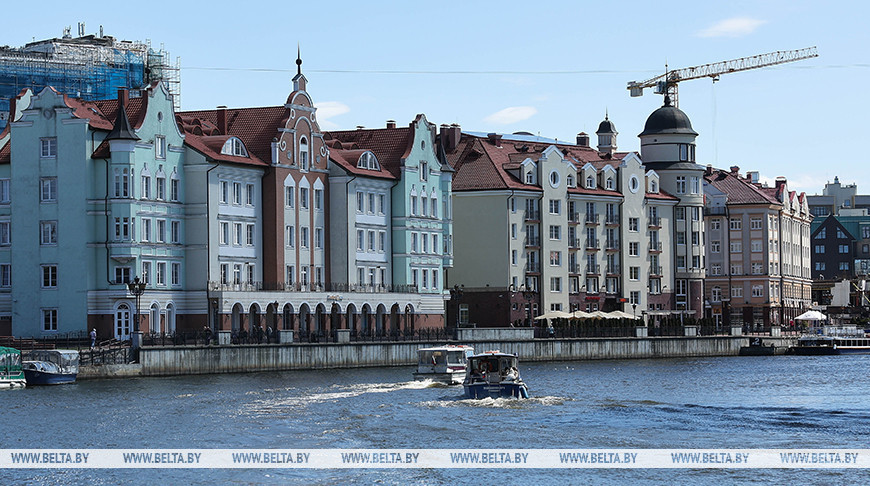Click the dark half-timbered building at far right
This screenshot has height=486, width=870.
(x=832, y=250)
